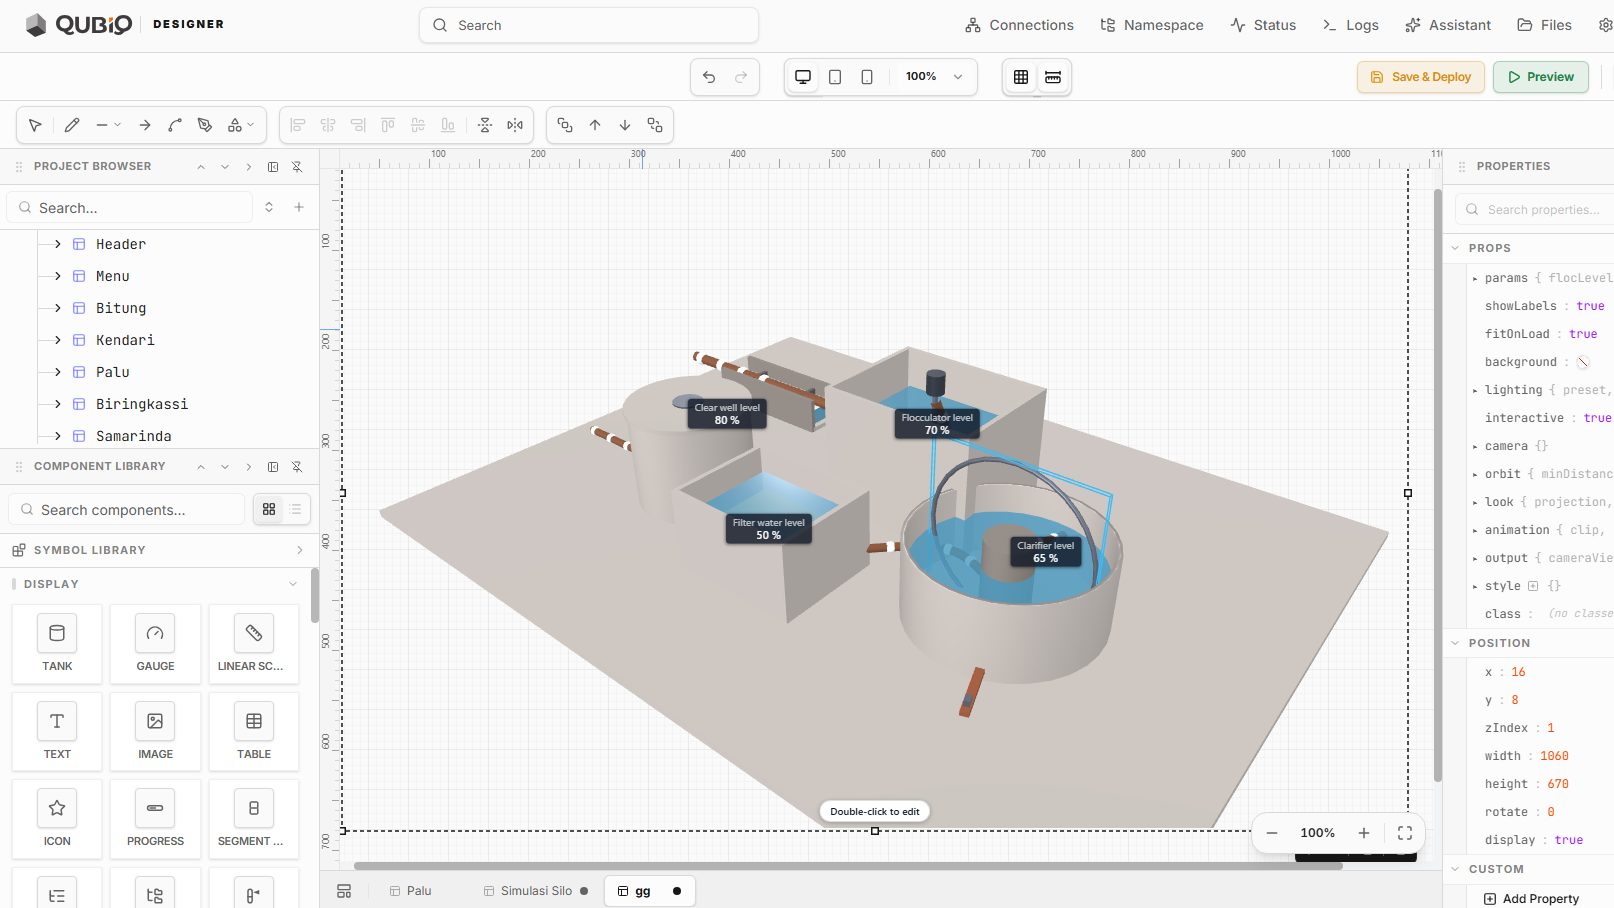Image resolution: width=1614 pixels, height=908 pixels.
Task: Toggle fitOnLoad true value
Action: [1583, 334]
